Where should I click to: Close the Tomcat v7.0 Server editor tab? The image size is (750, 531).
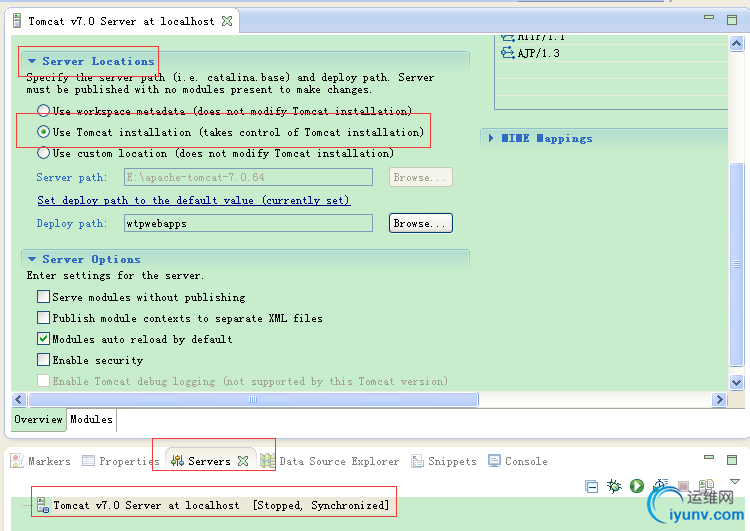coord(227,21)
